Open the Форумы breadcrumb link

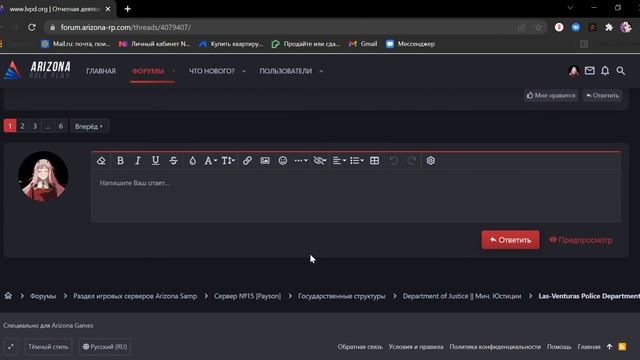(43, 296)
